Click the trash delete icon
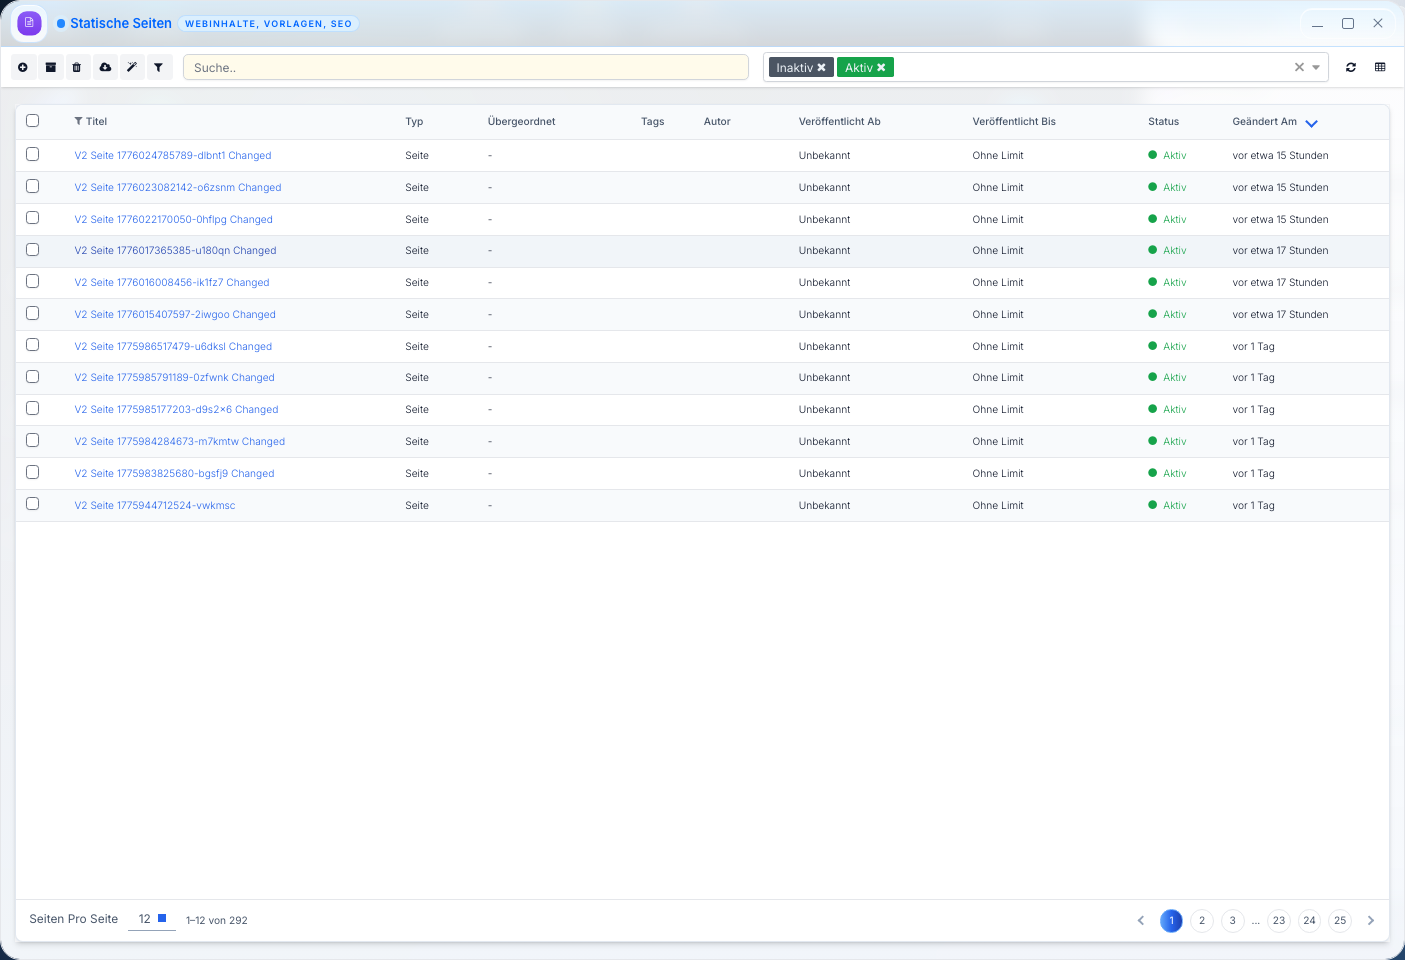Viewport: 1405px width, 960px height. 77,67
